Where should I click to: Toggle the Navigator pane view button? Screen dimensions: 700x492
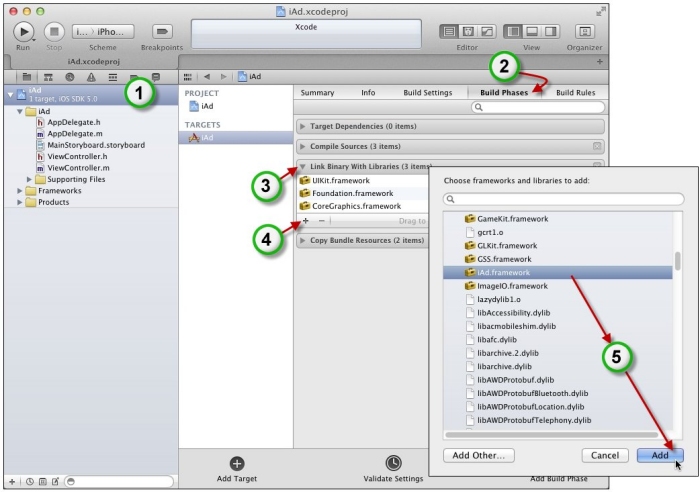pos(513,32)
